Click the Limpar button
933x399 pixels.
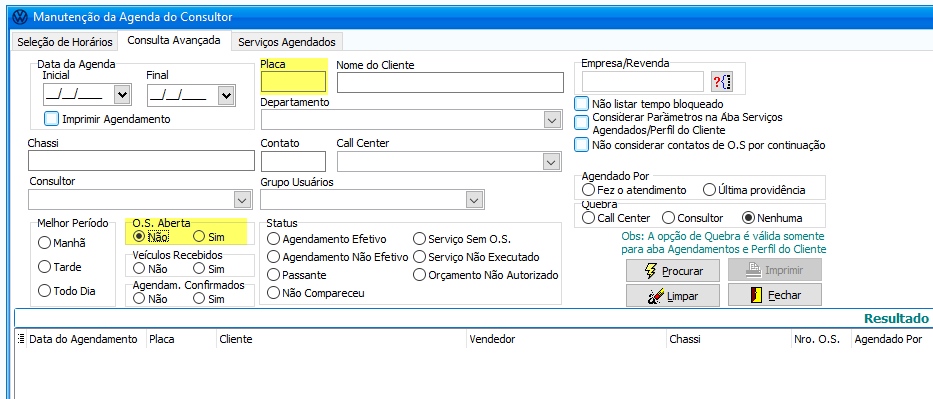[x=673, y=295]
